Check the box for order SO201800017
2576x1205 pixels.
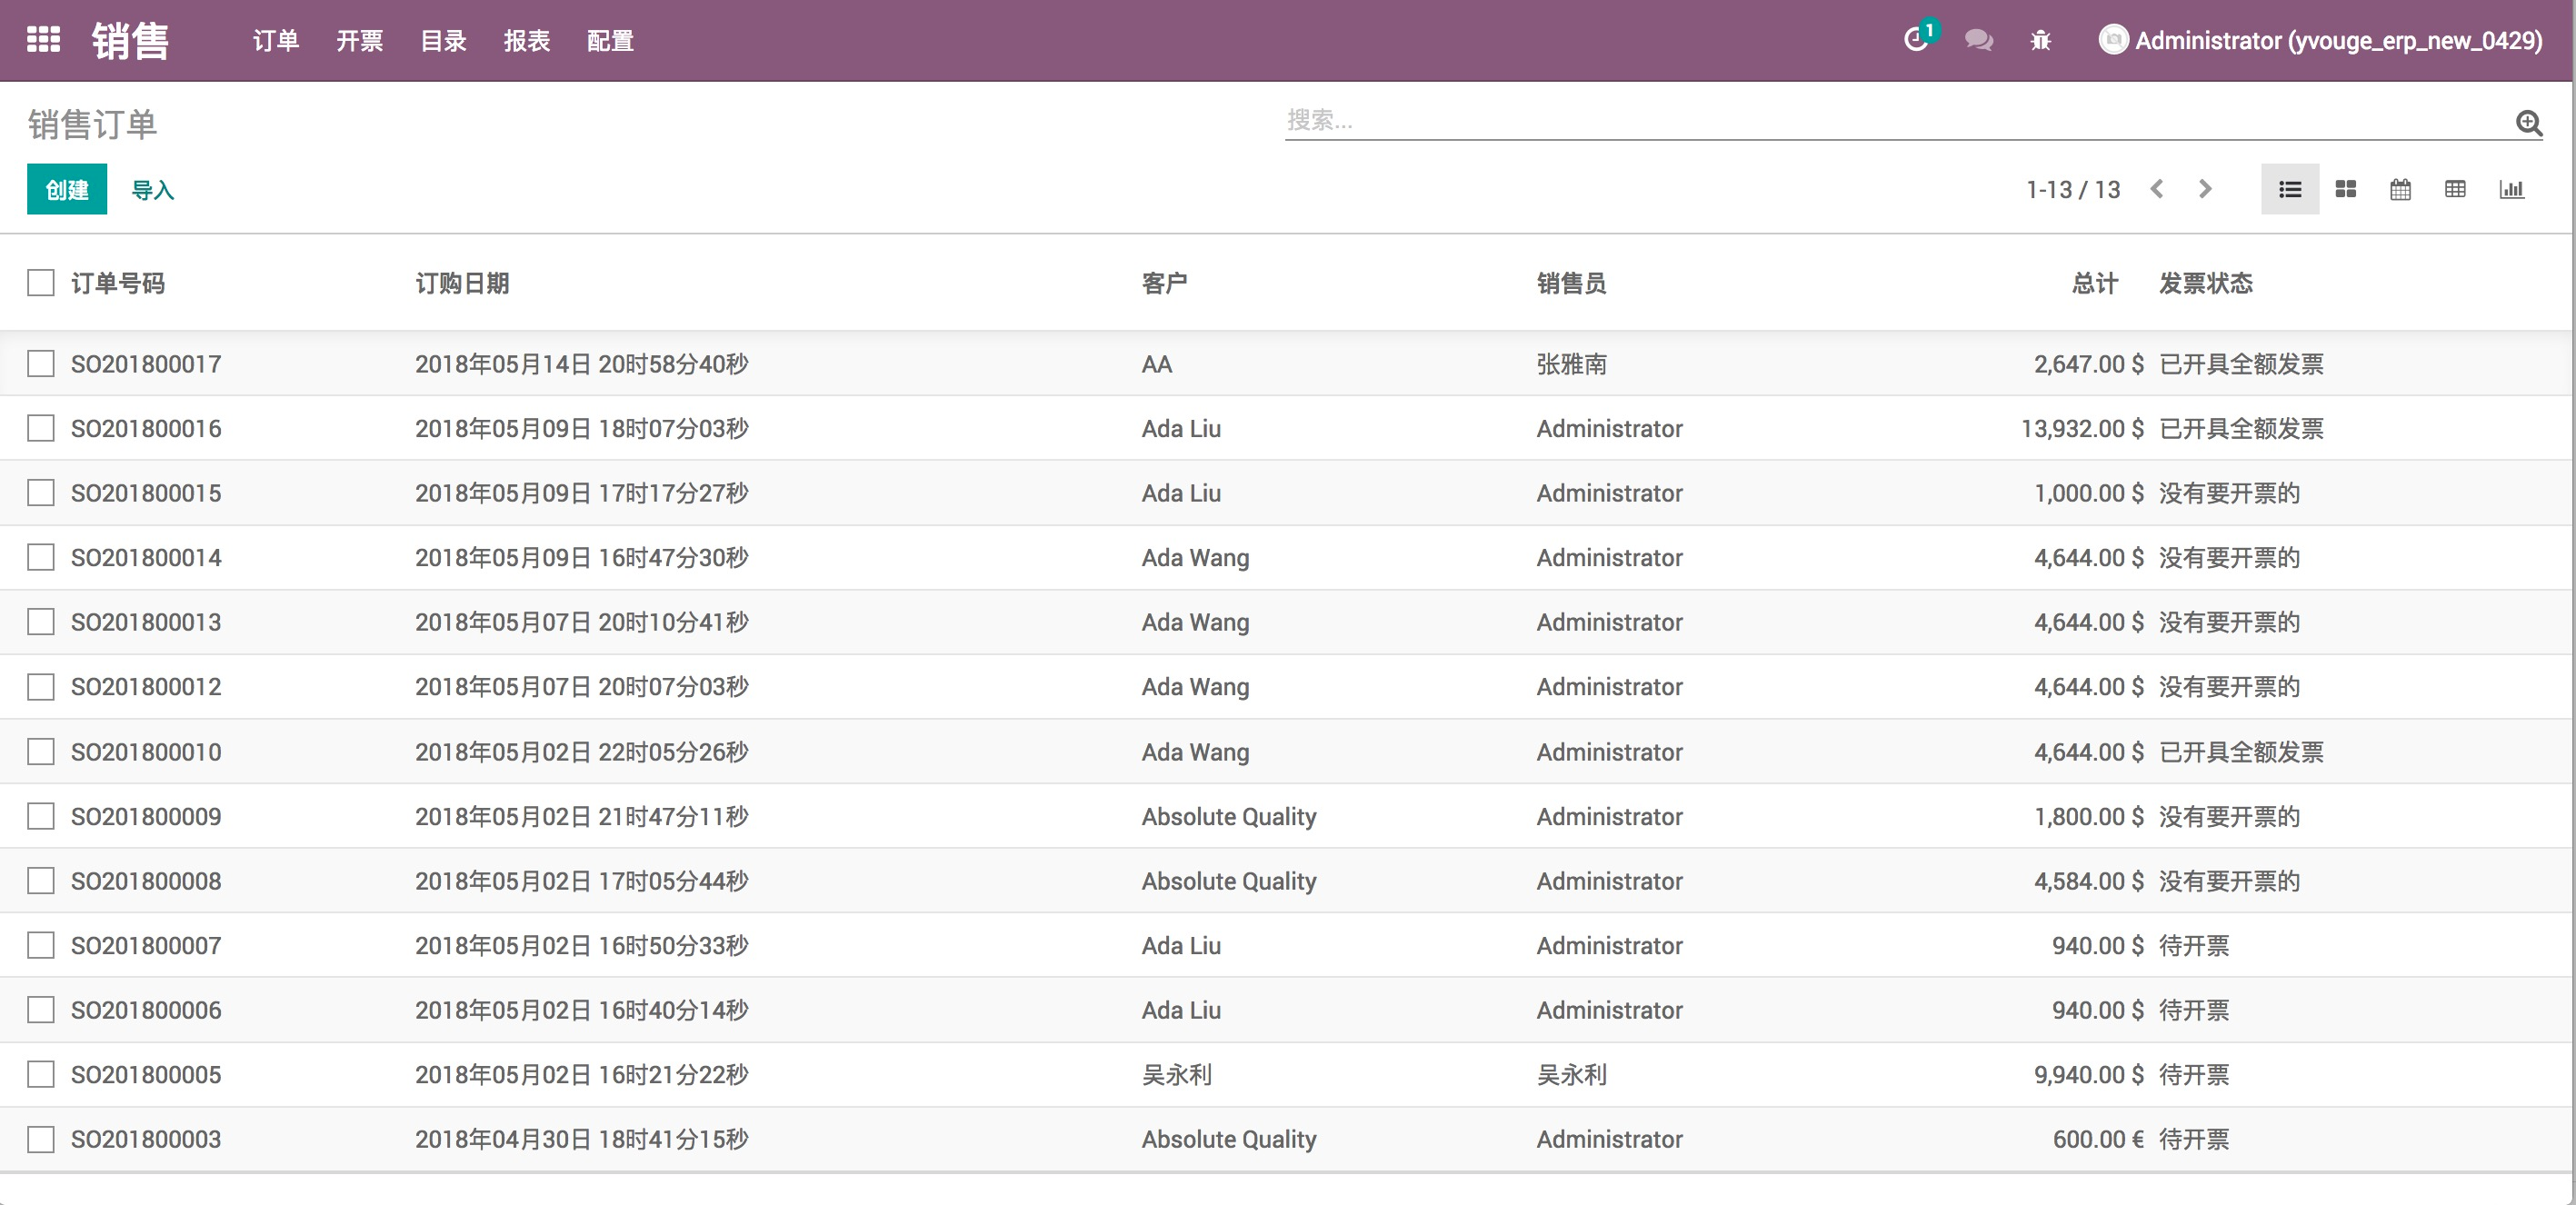(x=41, y=363)
